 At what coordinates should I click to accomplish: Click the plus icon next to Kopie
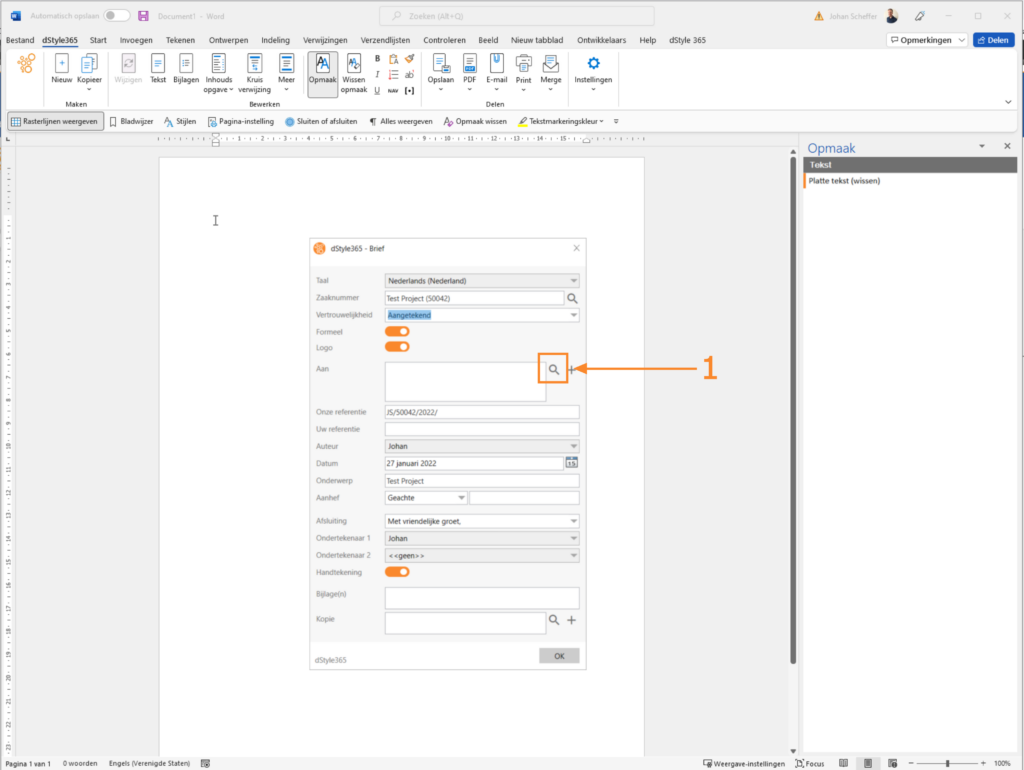(x=571, y=620)
